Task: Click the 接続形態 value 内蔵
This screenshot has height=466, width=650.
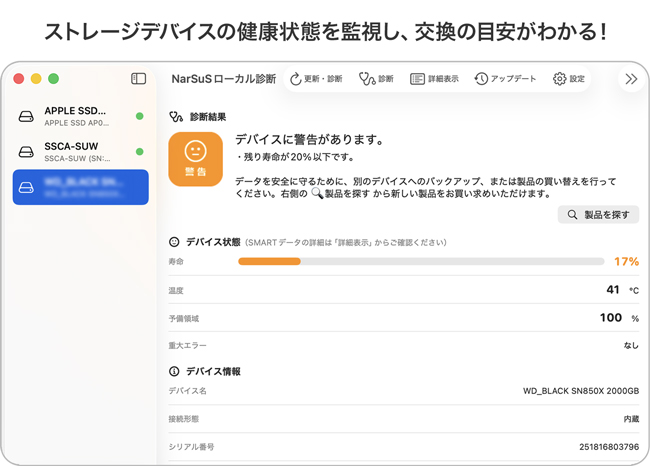Action: click(631, 419)
